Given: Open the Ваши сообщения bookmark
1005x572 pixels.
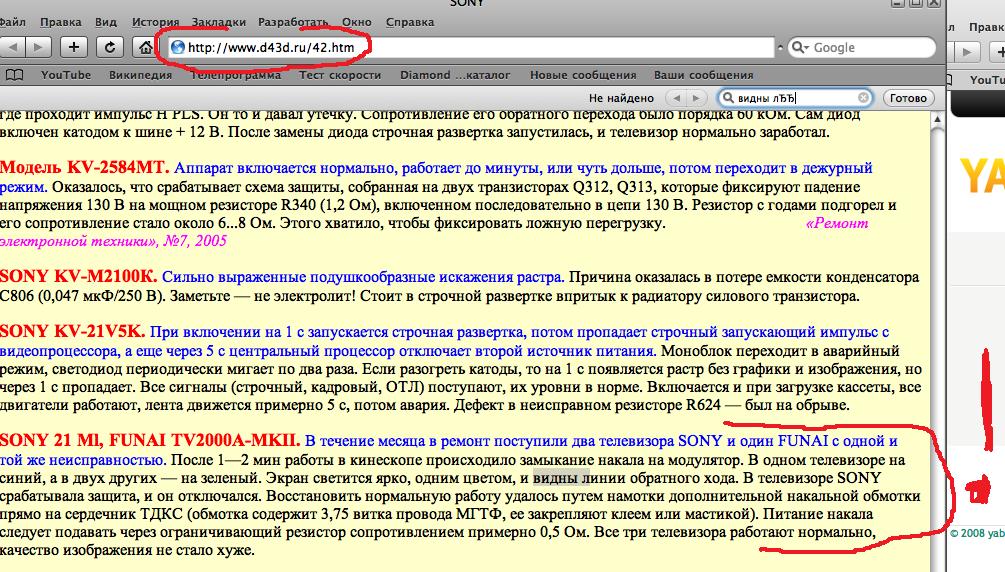Looking at the screenshot, I should pos(704,75).
